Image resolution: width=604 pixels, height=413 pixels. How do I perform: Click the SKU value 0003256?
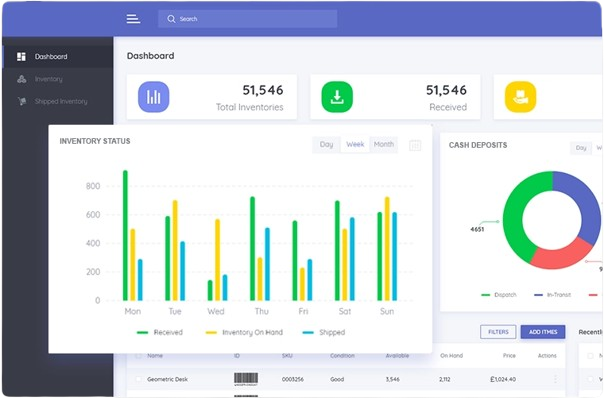[x=293, y=379]
